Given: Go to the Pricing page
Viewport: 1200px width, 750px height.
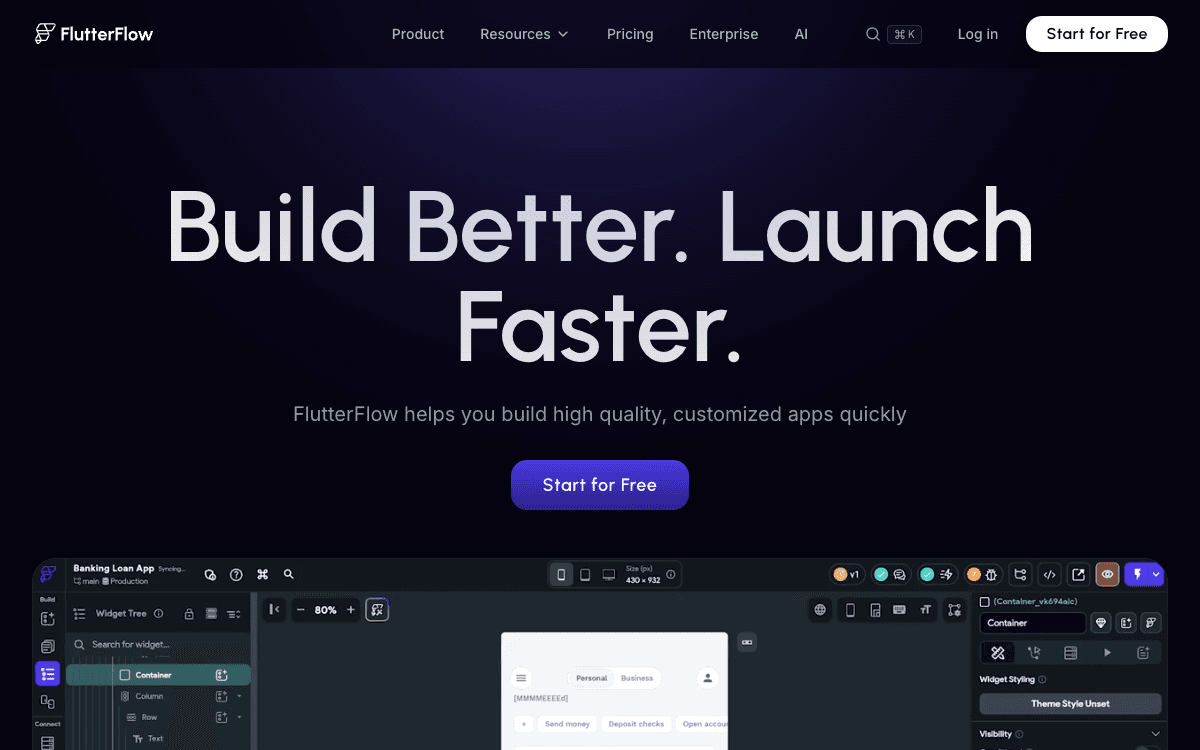Looking at the screenshot, I should tap(630, 34).
